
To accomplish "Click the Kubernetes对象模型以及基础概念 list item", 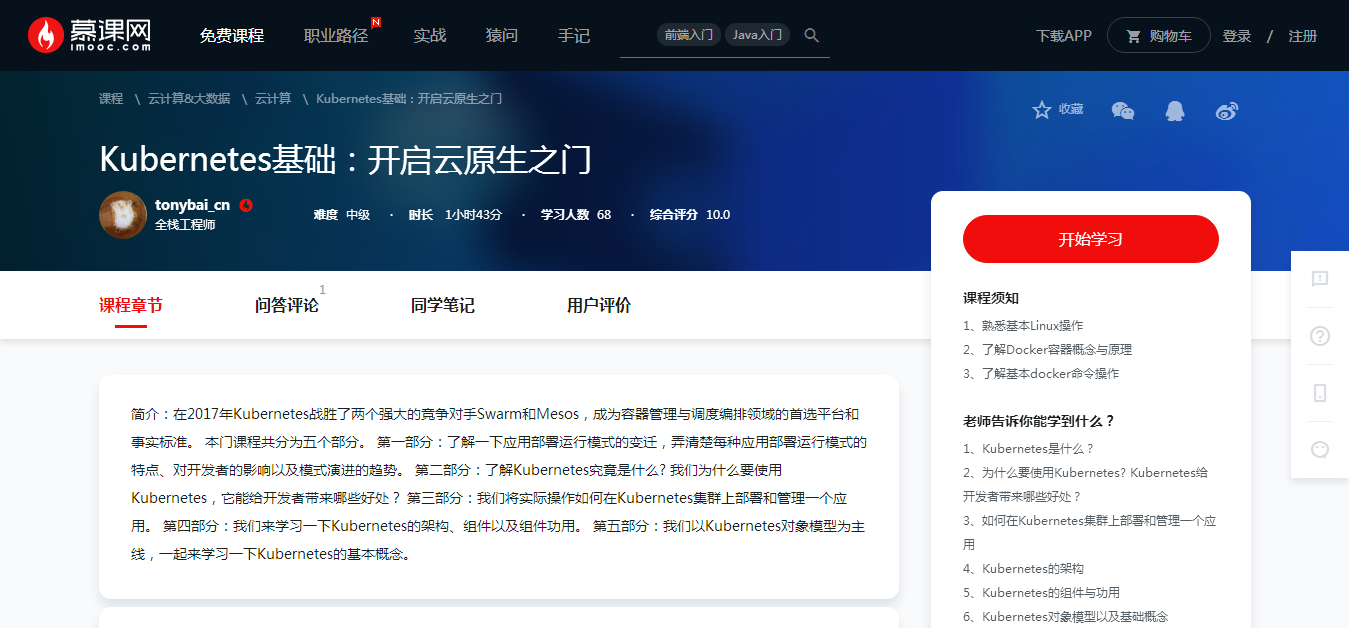I will (1065, 617).
